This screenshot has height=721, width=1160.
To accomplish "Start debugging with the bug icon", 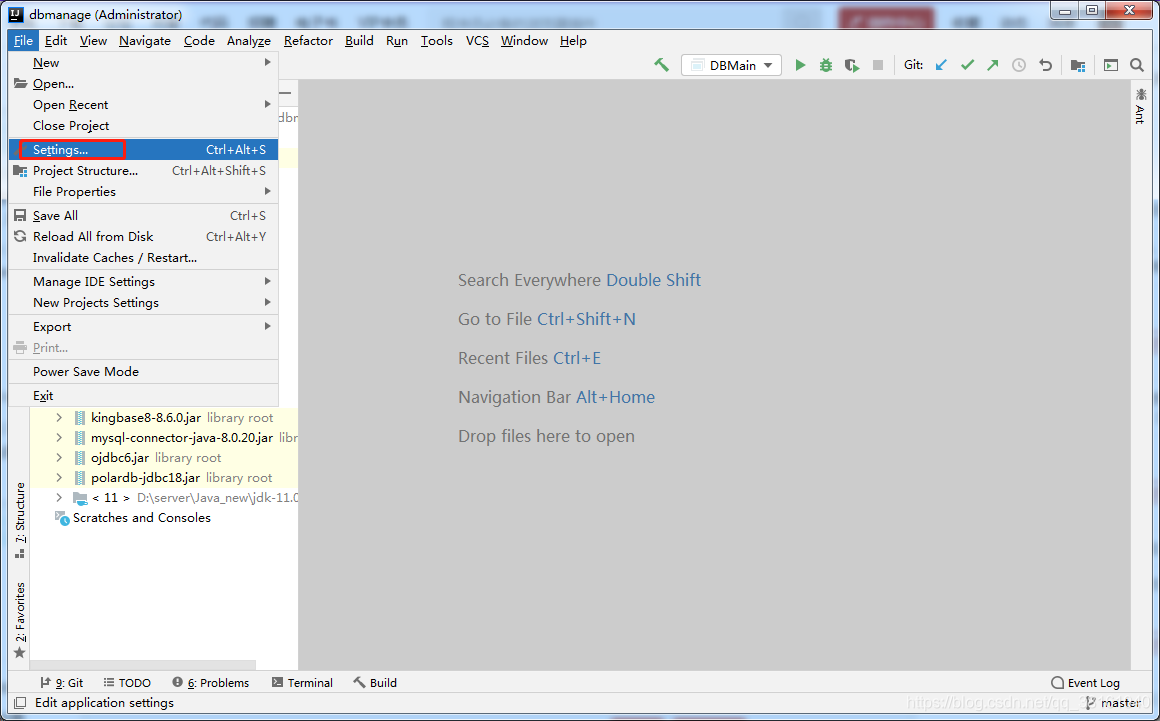I will [826, 65].
